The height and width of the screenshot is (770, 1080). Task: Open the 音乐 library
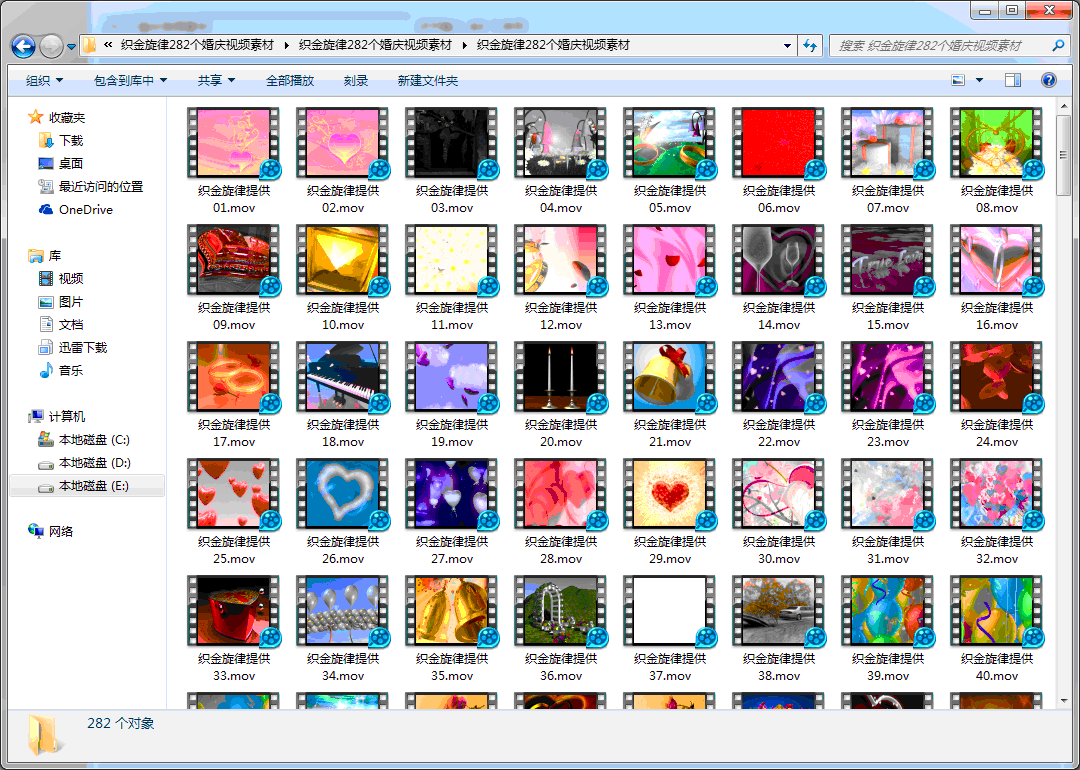pyautogui.click(x=70, y=371)
